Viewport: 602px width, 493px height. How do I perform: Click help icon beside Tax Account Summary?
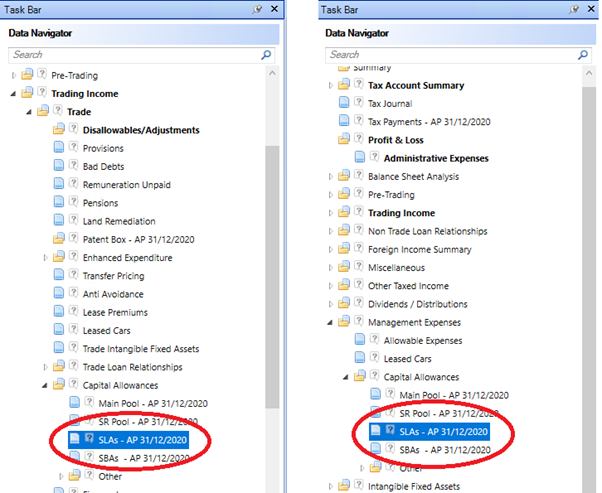click(359, 84)
